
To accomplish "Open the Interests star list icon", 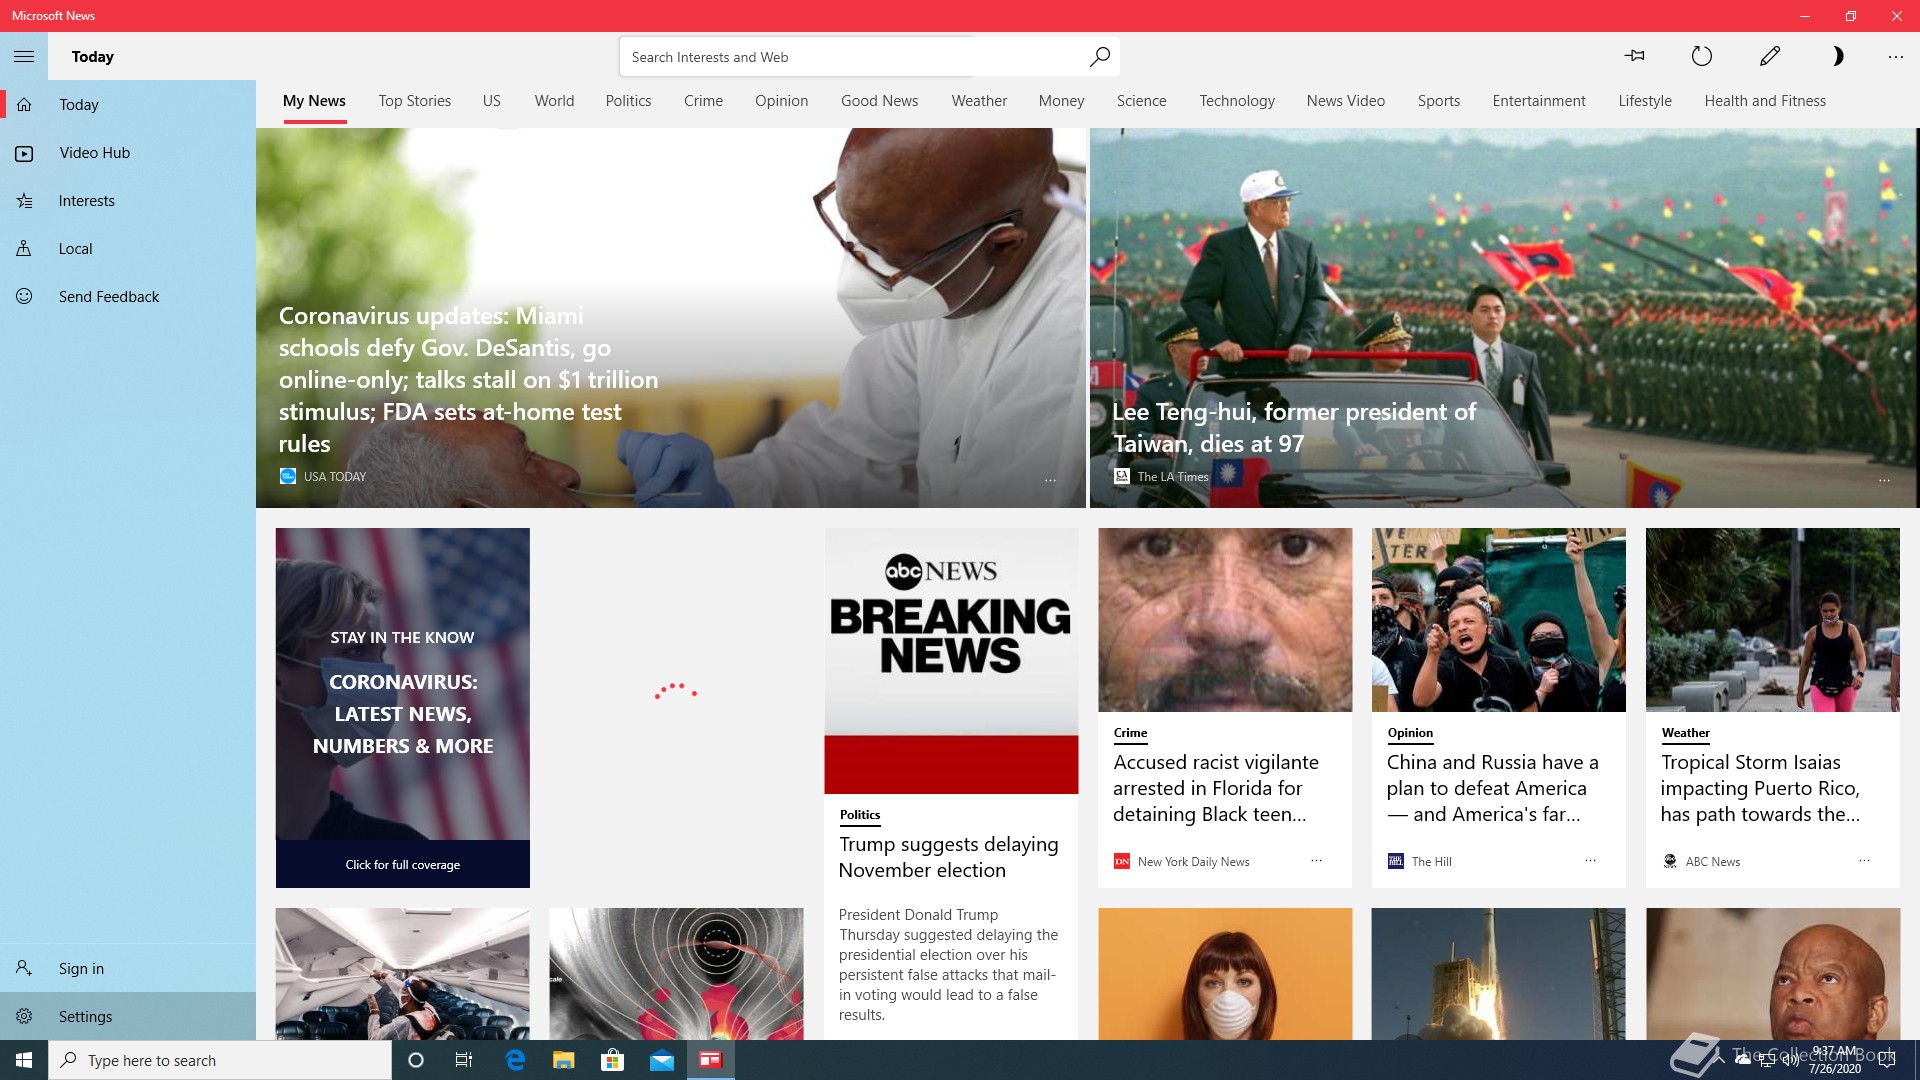I will [x=24, y=201].
